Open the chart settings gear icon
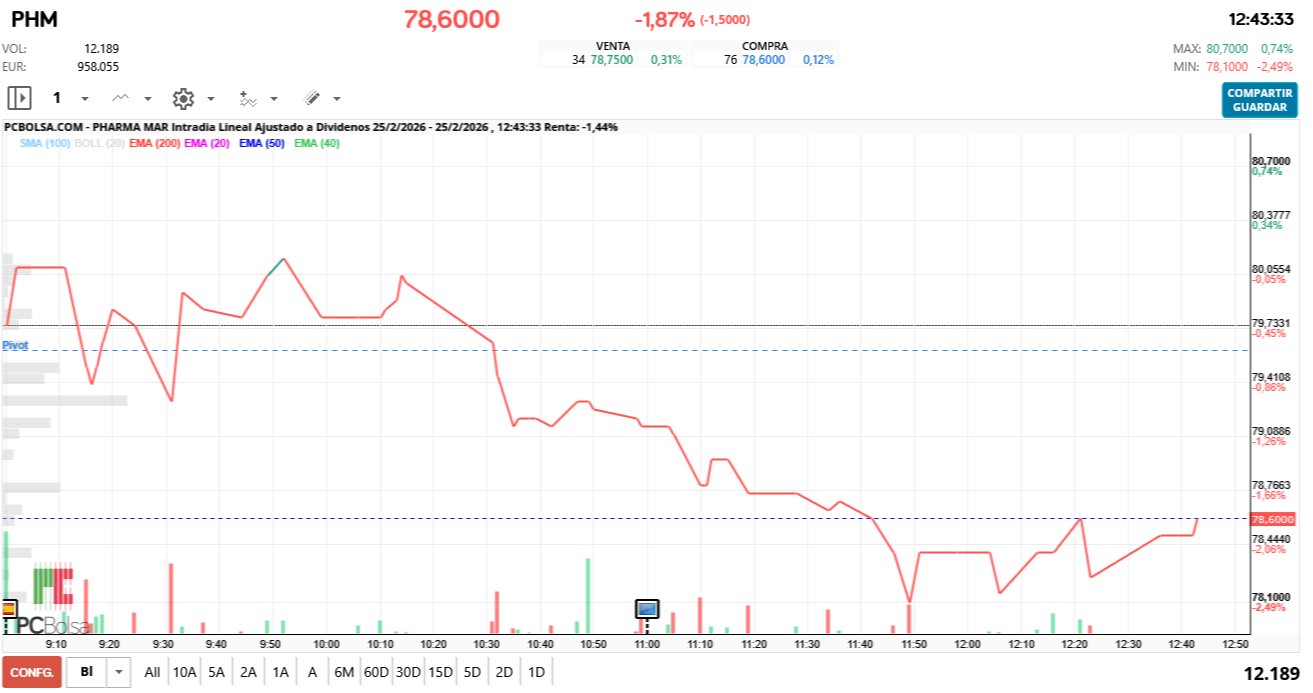The width and height of the screenshot is (1313, 693). coord(183,98)
